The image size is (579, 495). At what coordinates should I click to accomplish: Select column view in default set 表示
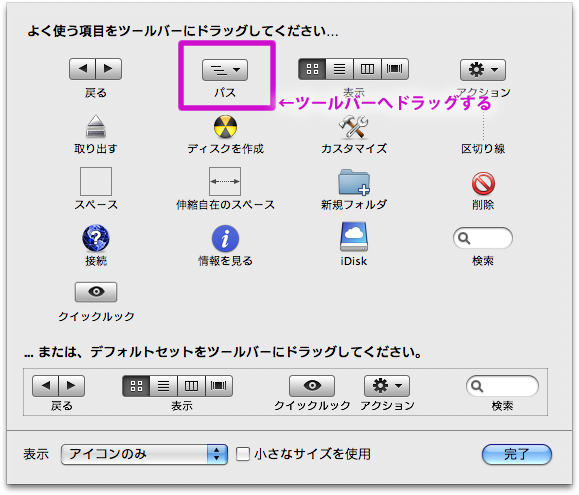(191, 386)
